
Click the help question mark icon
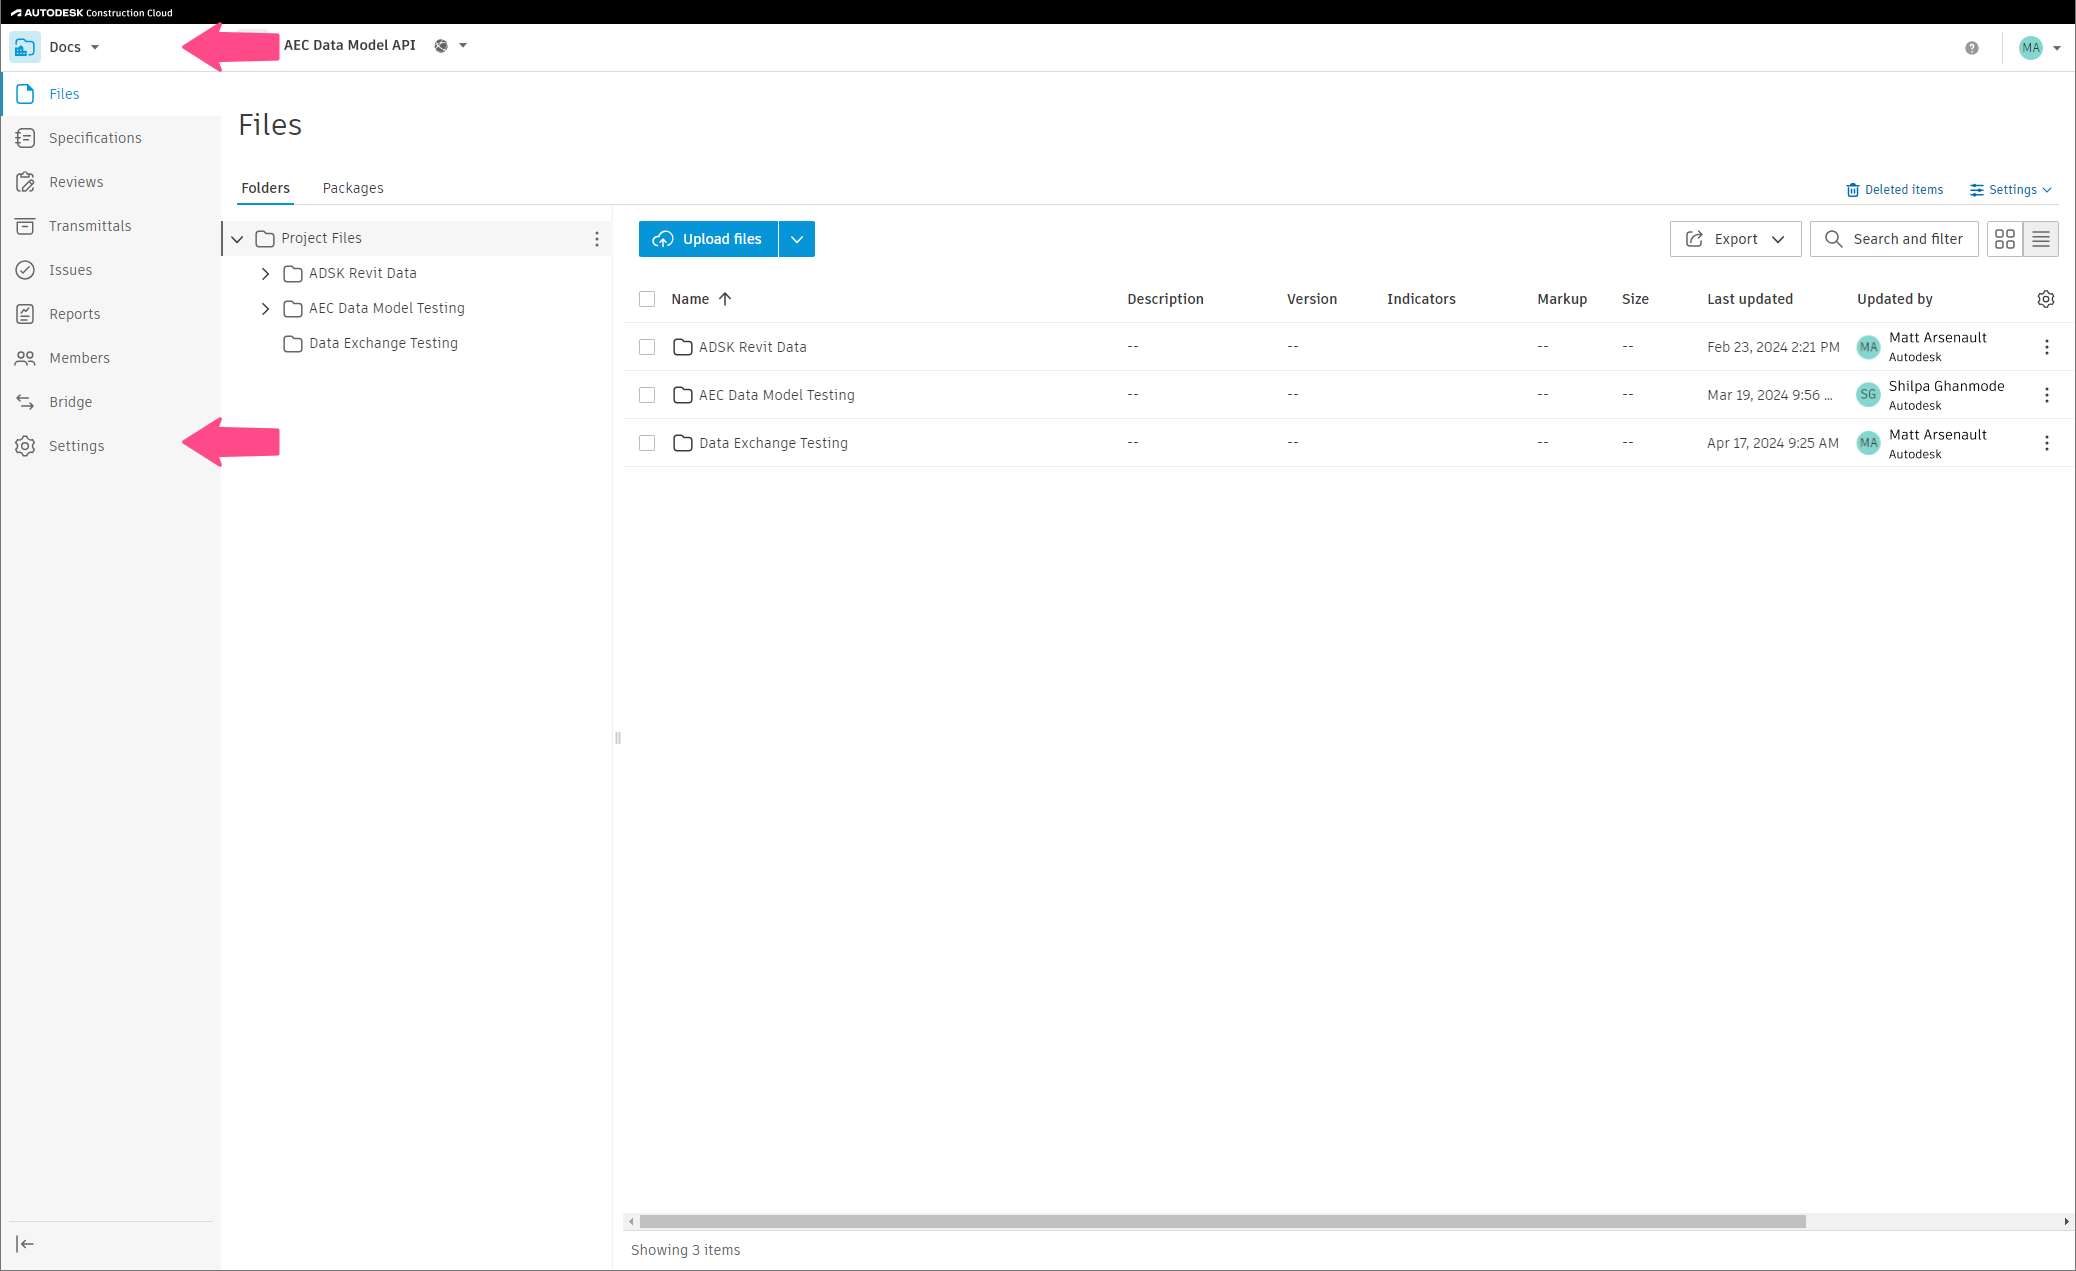[1971, 48]
